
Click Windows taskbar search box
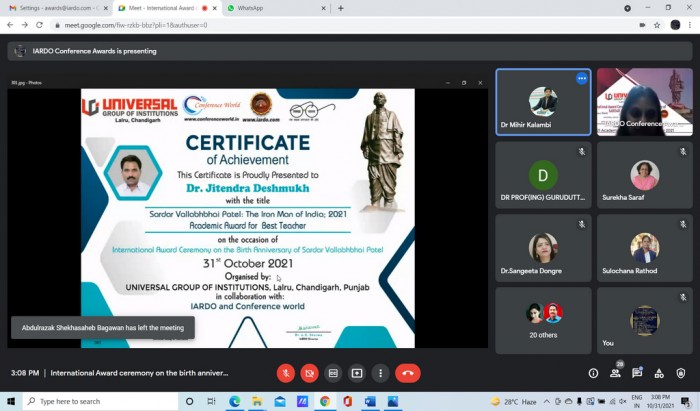[x=100, y=401]
